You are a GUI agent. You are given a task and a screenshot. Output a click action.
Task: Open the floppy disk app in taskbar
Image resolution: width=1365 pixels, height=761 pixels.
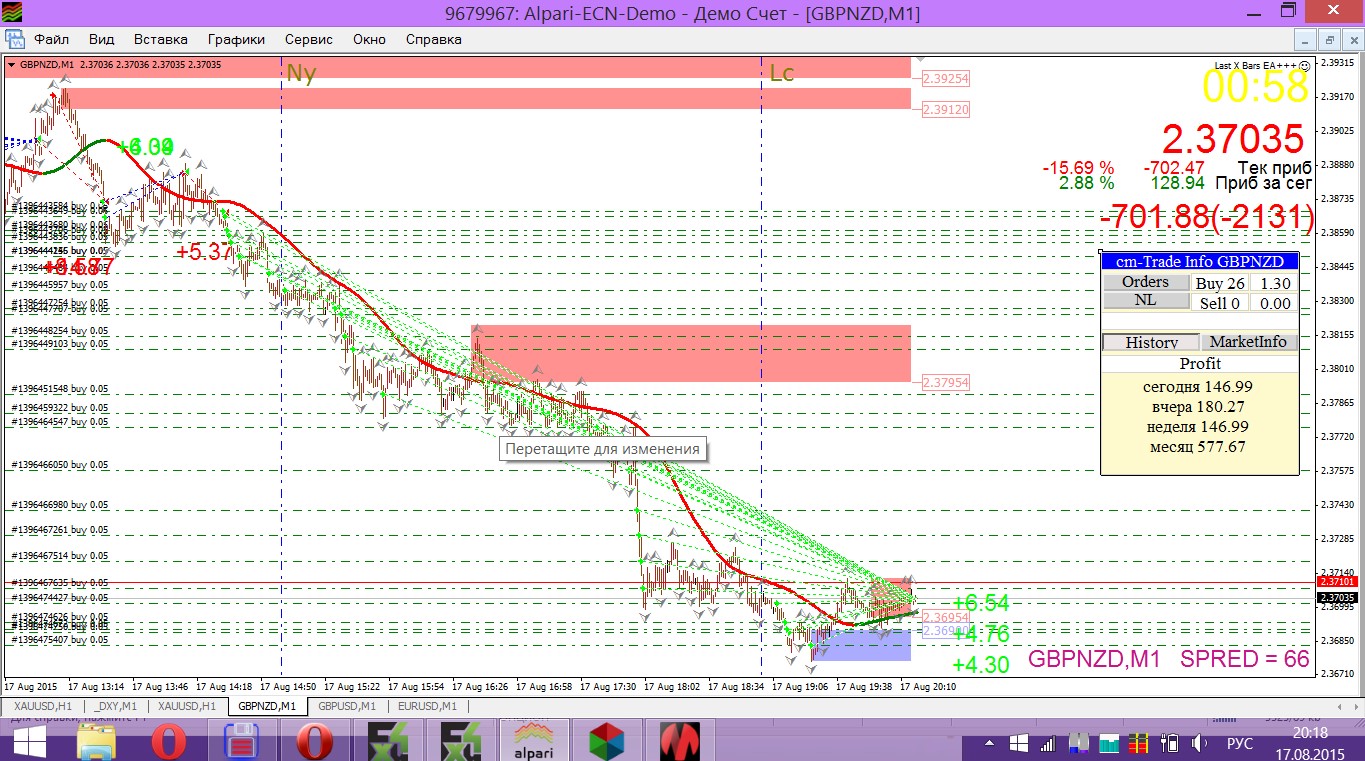(x=243, y=742)
